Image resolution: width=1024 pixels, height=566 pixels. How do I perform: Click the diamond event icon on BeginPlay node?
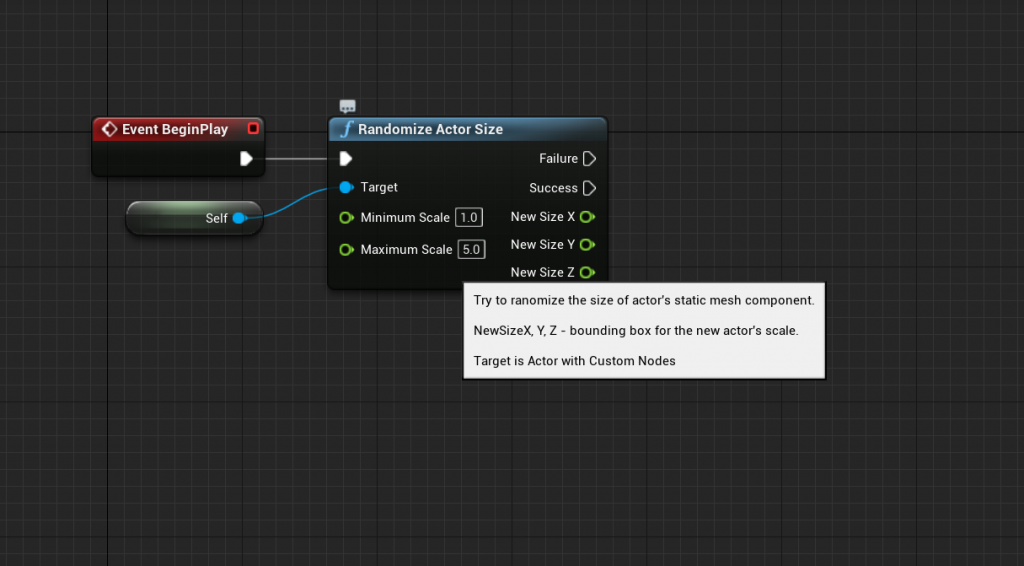[109, 129]
